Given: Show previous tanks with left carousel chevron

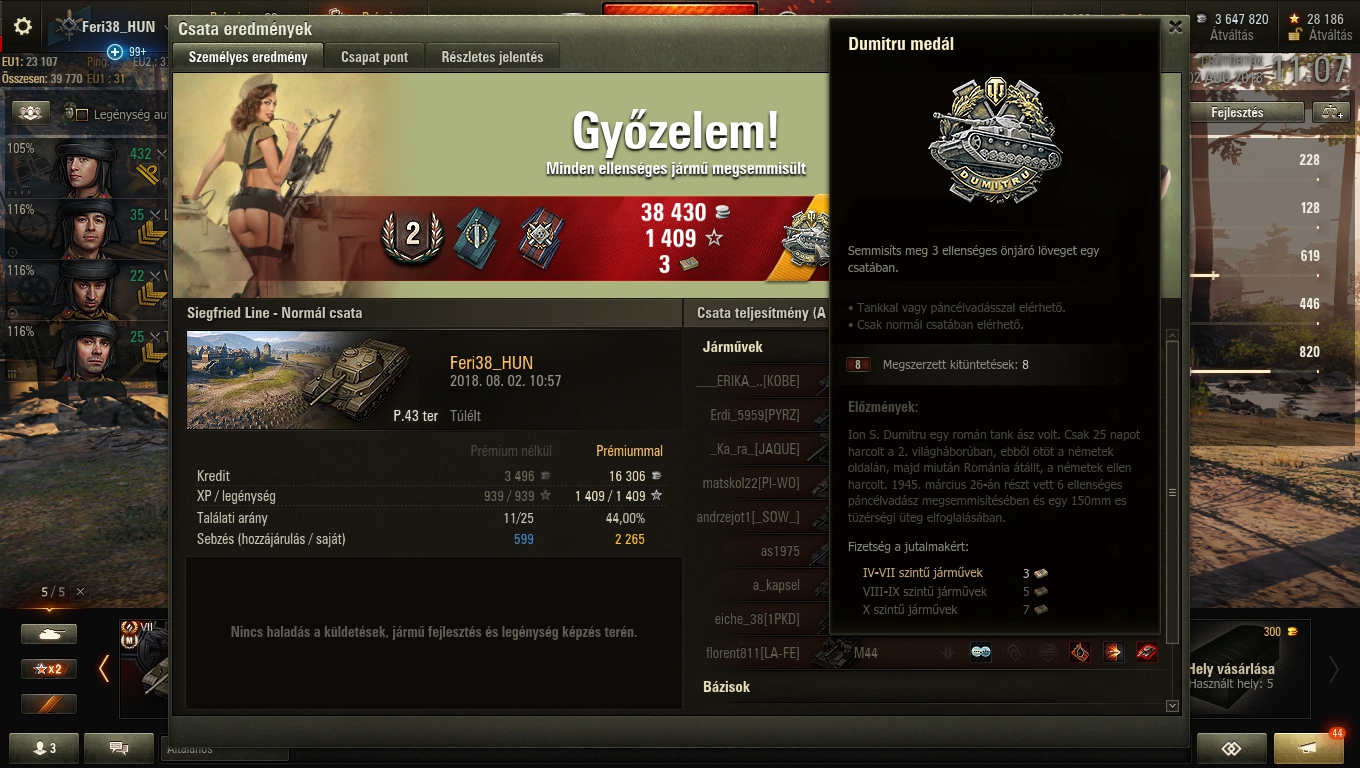Looking at the screenshot, I should pos(104,668).
